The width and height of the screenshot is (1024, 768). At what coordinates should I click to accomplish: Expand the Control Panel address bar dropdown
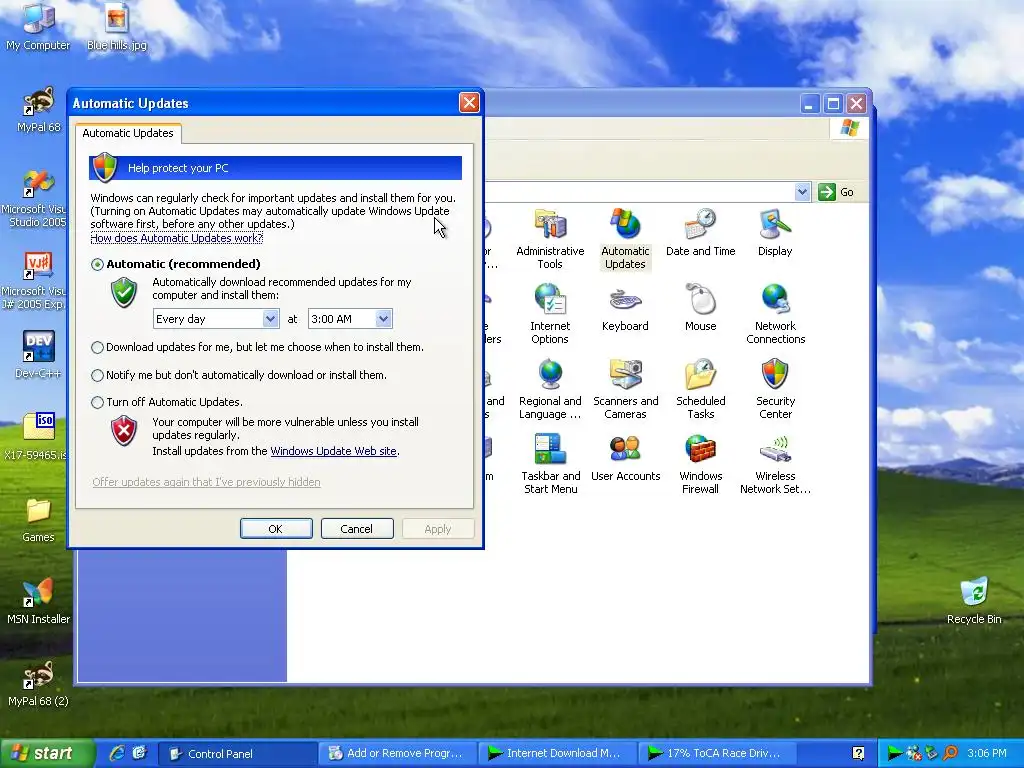point(802,192)
